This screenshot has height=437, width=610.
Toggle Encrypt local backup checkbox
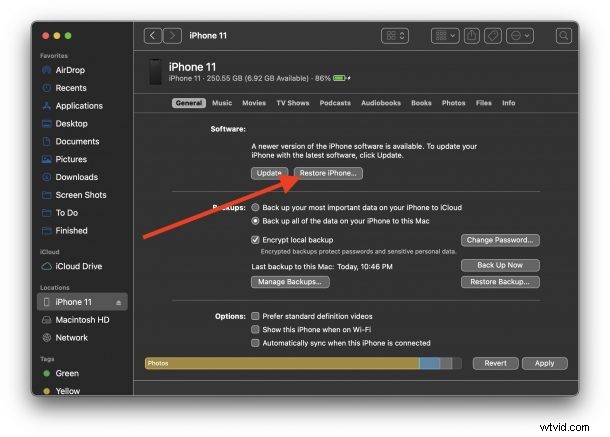point(255,240)
